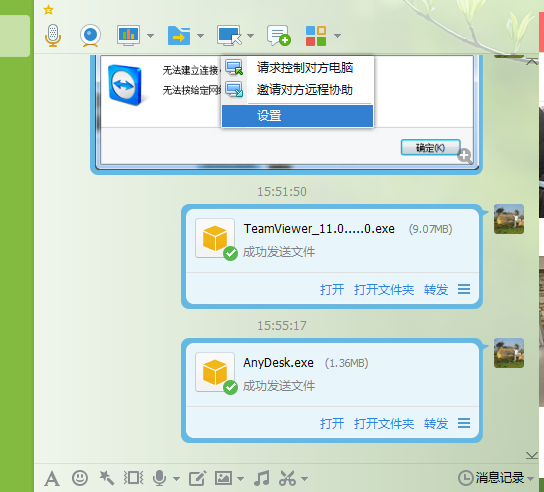The width and height of the screenshot is (544, 492).
Task: Choose 设置 in the remote menu
Action: [x=297, y=116]
